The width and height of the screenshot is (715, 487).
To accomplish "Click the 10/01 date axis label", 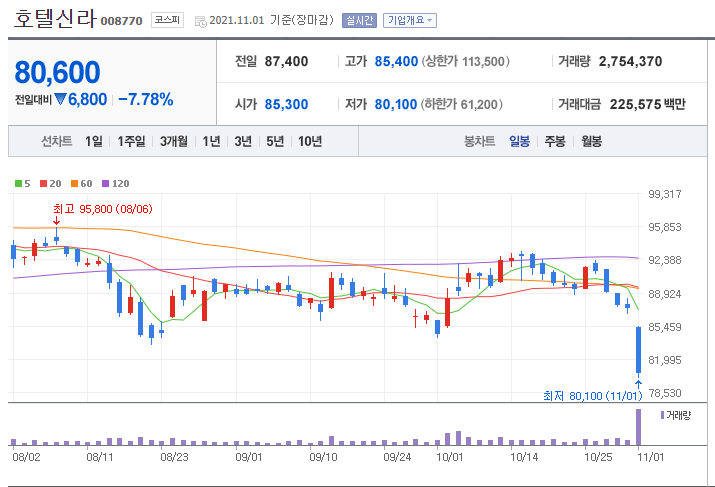I will (450, 457).
